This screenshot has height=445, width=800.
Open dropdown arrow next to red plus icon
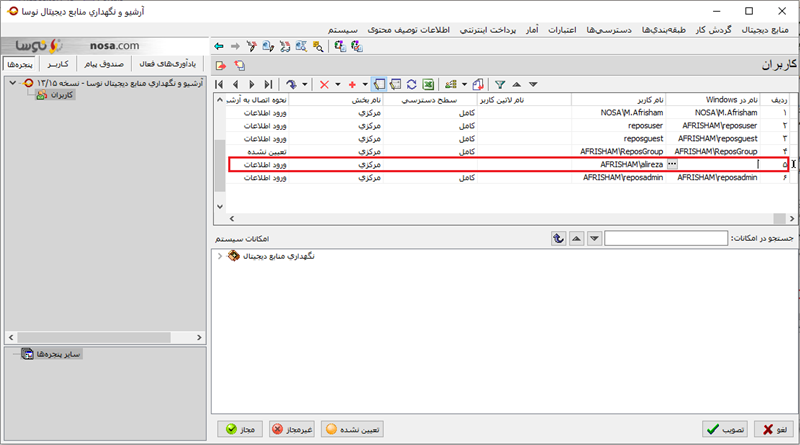(x=365, y=85)
